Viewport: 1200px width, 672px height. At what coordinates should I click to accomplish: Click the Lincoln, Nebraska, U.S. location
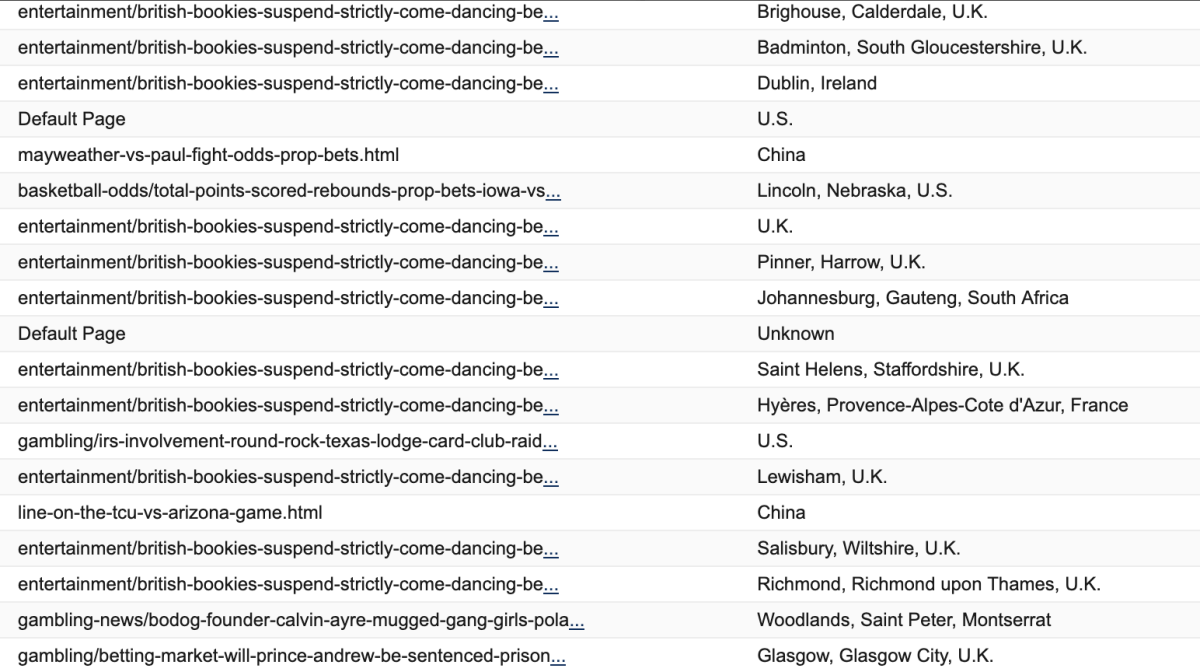pos(854,191)
